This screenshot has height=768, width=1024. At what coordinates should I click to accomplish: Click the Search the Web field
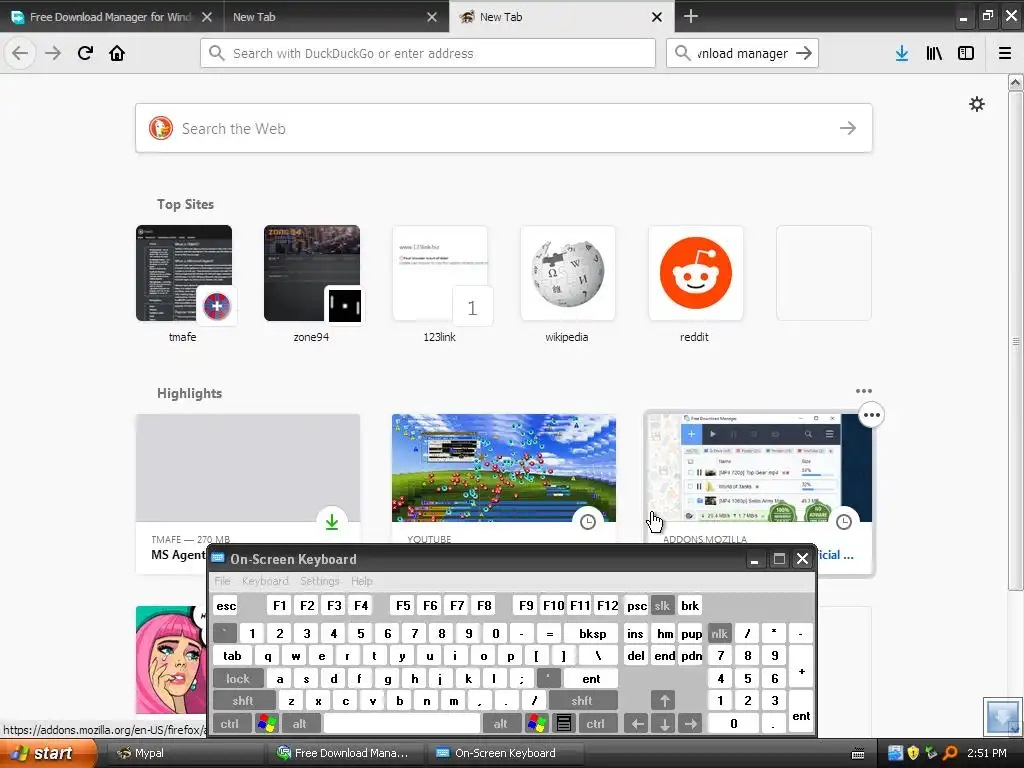[504, 128]
